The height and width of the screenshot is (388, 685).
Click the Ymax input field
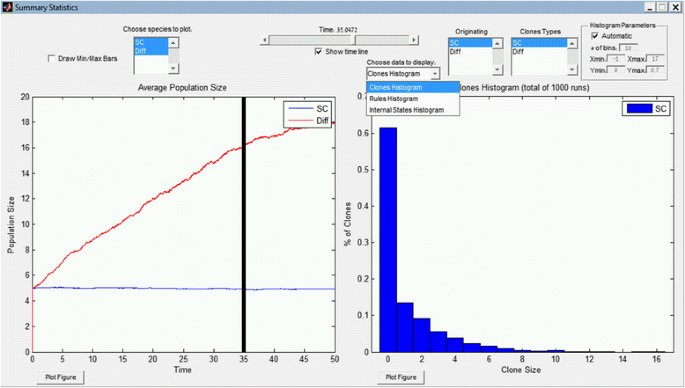655,70
